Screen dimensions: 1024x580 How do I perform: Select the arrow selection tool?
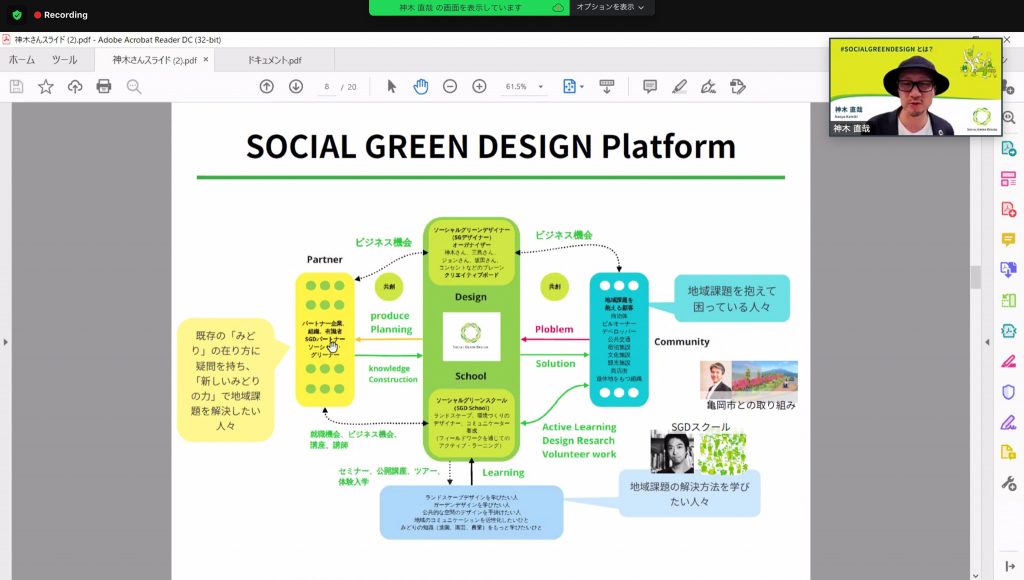tap(392, 86)
